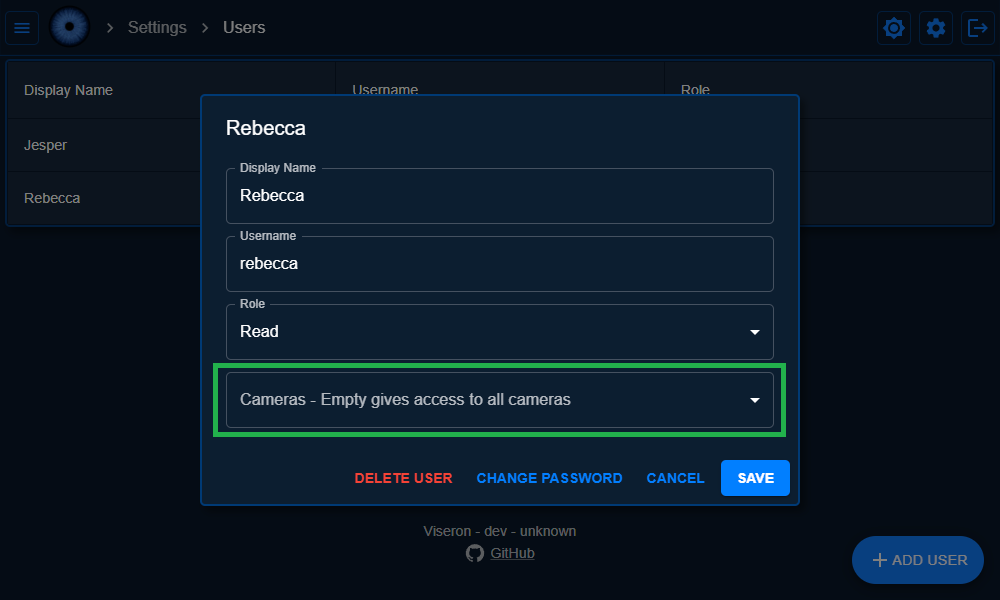Click the logout icon
This screenshot has width=1000, height=600.
(x=977, y=28)
